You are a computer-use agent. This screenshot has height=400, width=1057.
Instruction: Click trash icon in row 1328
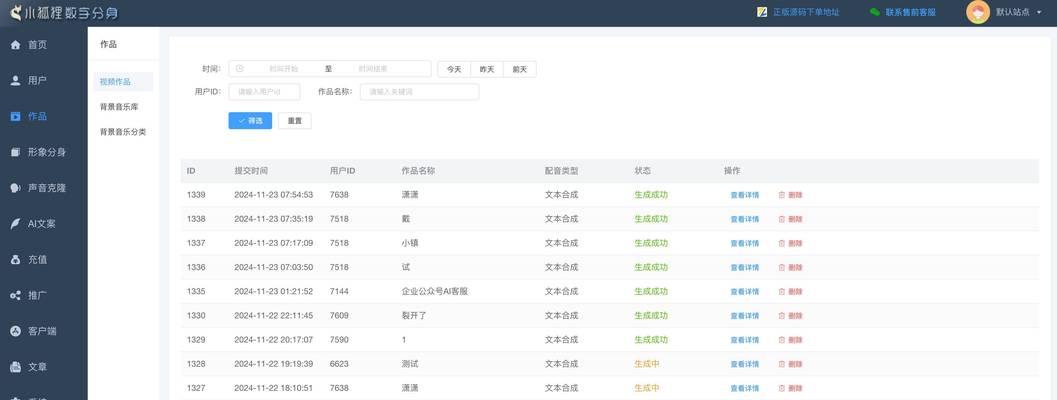782,364
